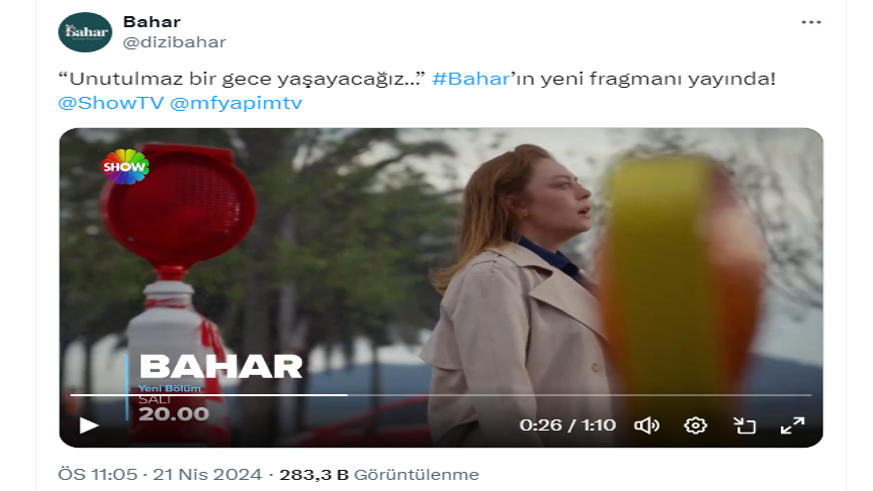This screenshot has width=873, height=491.
Task: Click the Bahar profile avatar
Action: (x=85, y=32)
